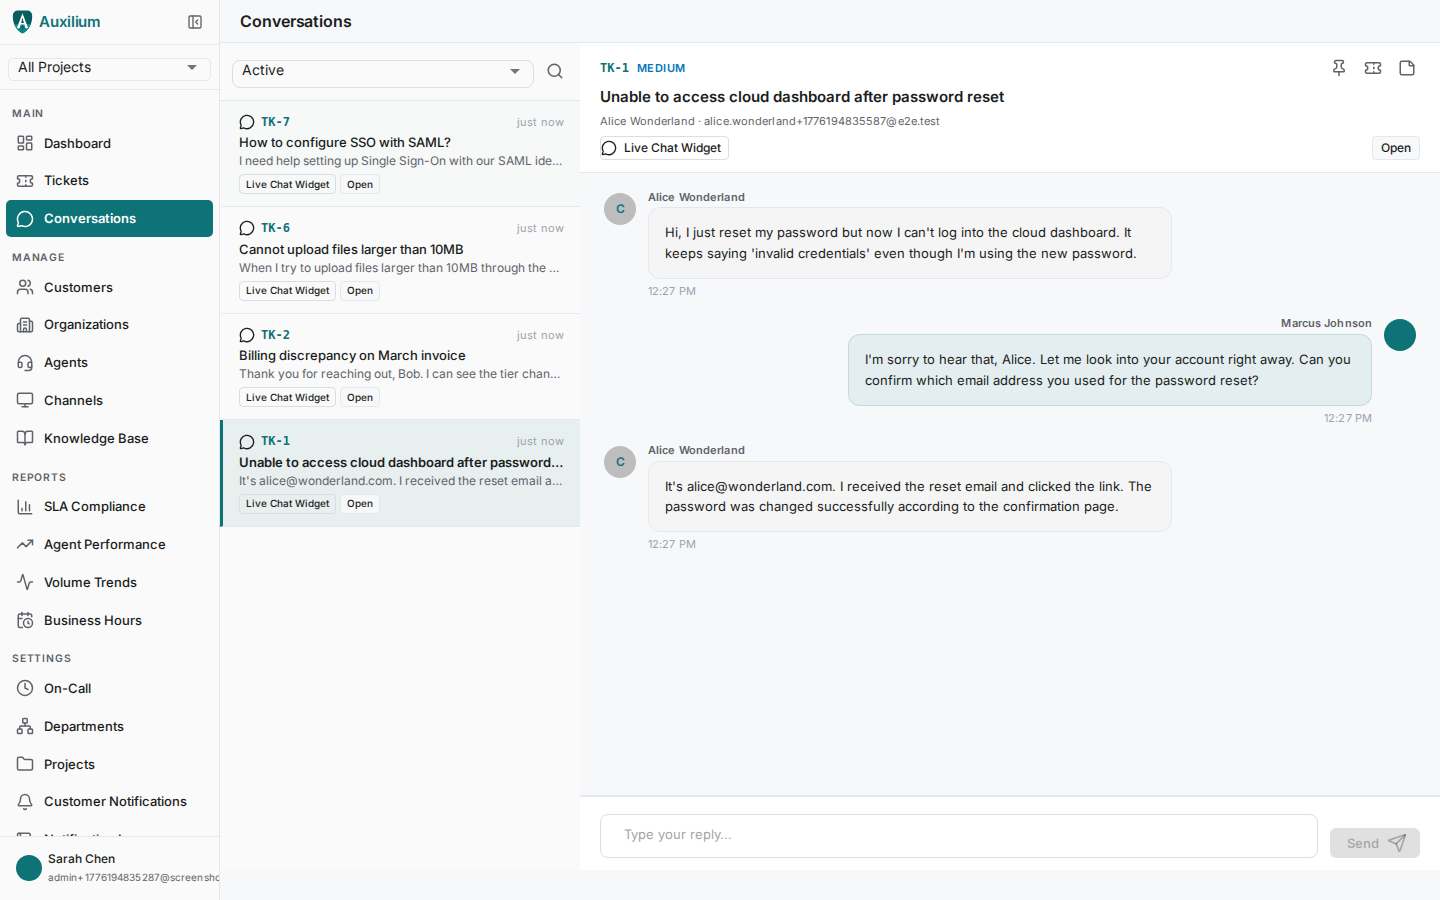This screenshot has height=900, width=1440.
Task: Open the conversation search
Action: 555,71
